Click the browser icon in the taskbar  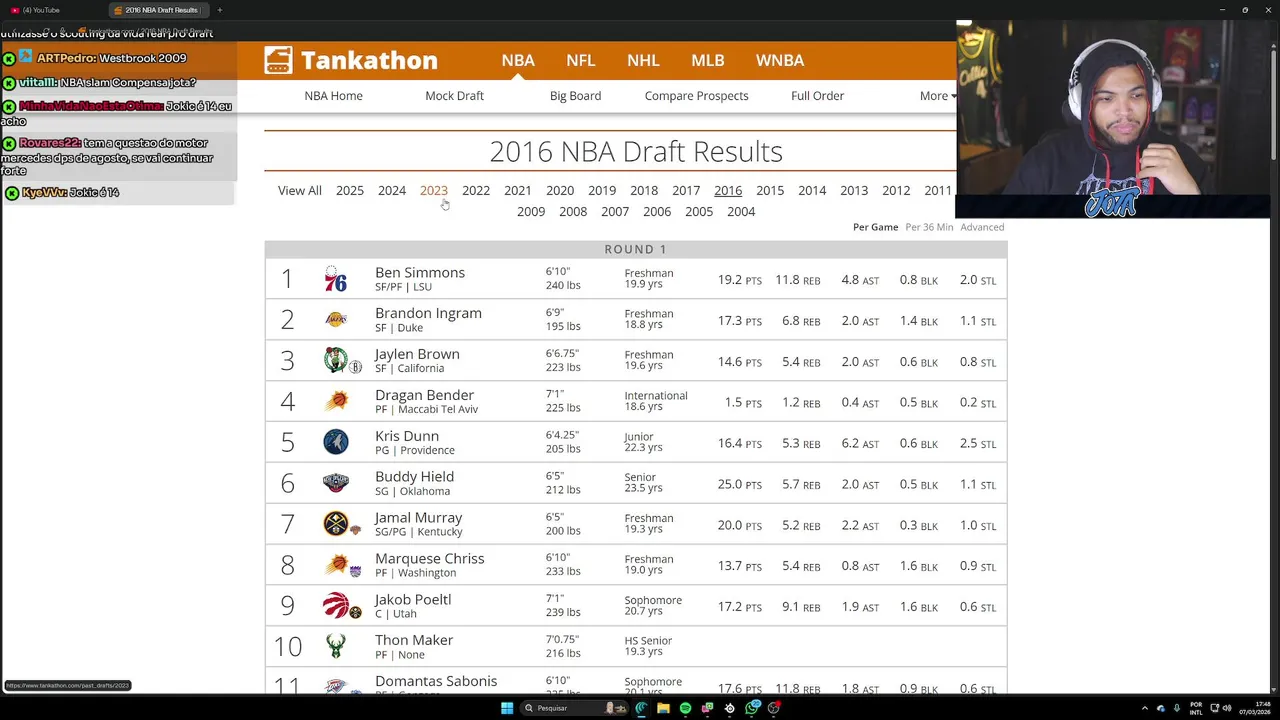[x=641, y=708]
